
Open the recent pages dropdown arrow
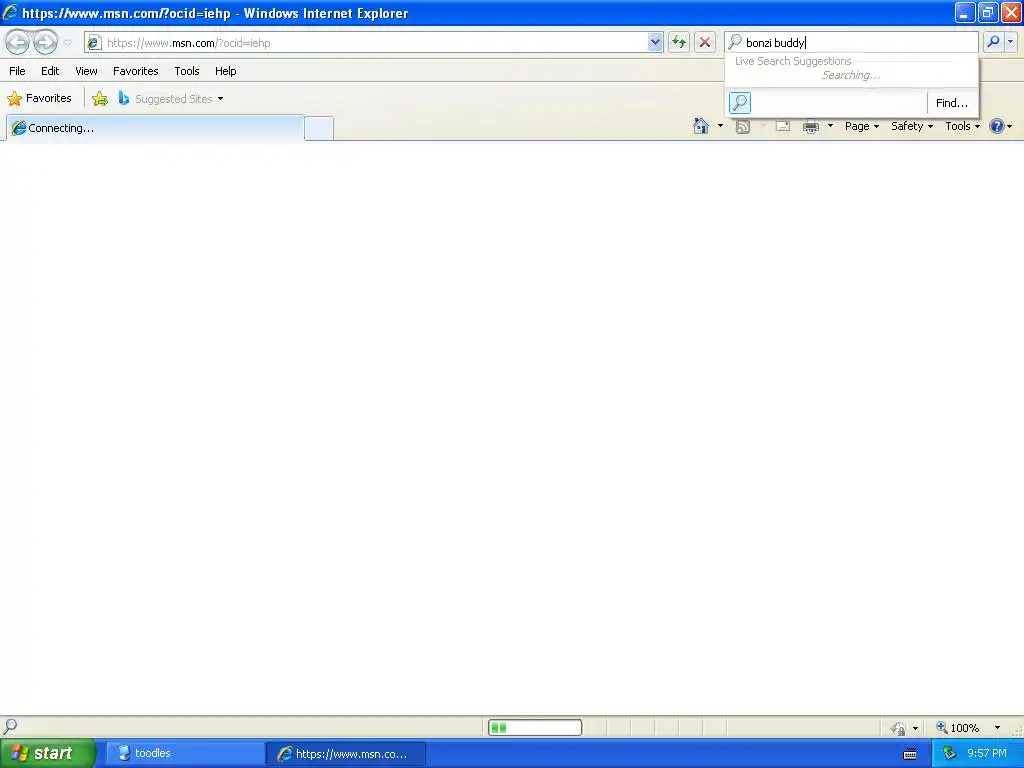[67, 43]
